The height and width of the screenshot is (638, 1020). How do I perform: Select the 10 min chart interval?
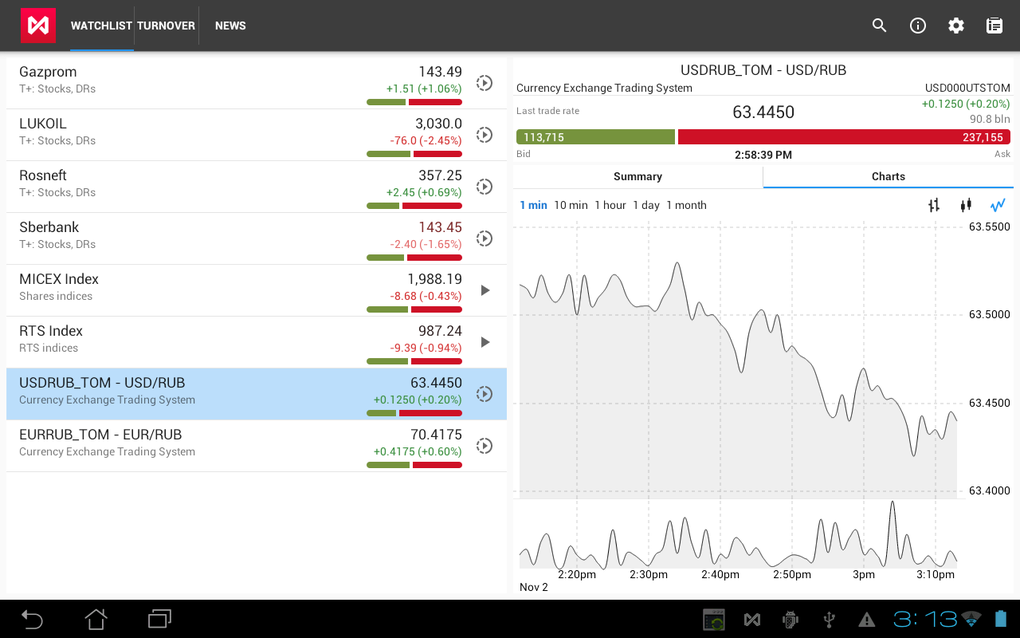pyautogui.click(x=570, y=206)
